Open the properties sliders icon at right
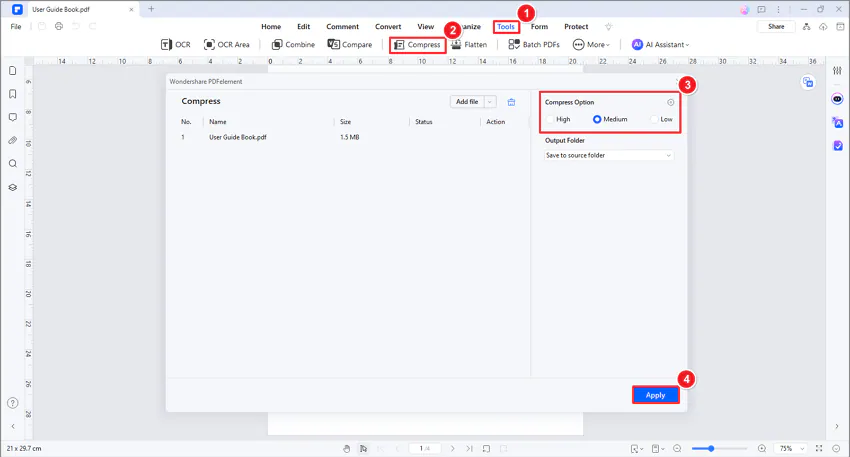This screenshot has height=457, width=850. pyautogui.click(x=838, y=71)
